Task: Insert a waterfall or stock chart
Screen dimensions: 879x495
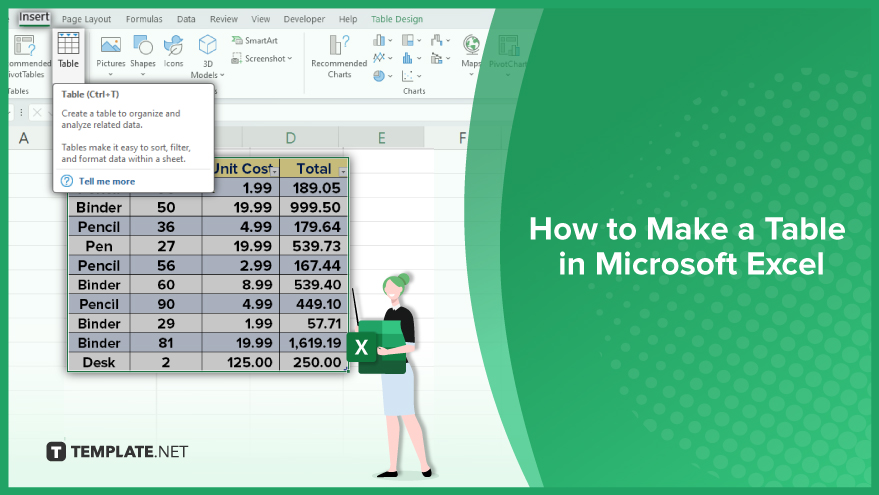Action: [437, 40]
